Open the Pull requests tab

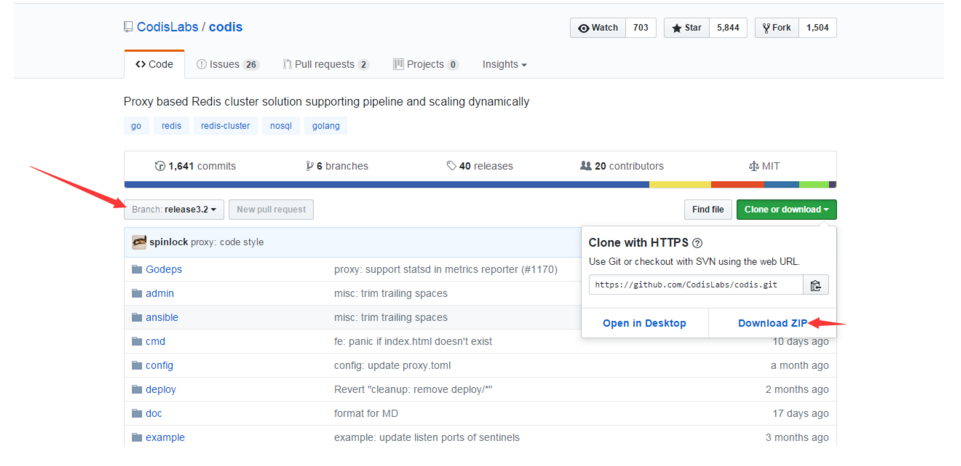pos(325,64)
